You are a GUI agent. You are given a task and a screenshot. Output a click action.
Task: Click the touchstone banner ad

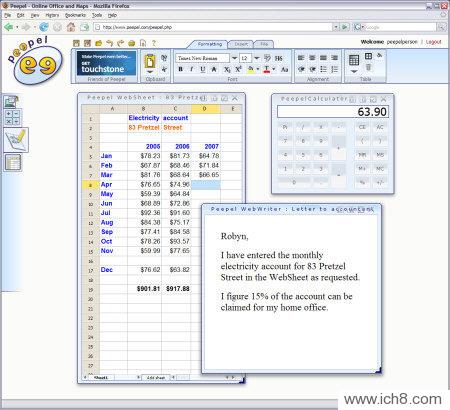(106, 63)
